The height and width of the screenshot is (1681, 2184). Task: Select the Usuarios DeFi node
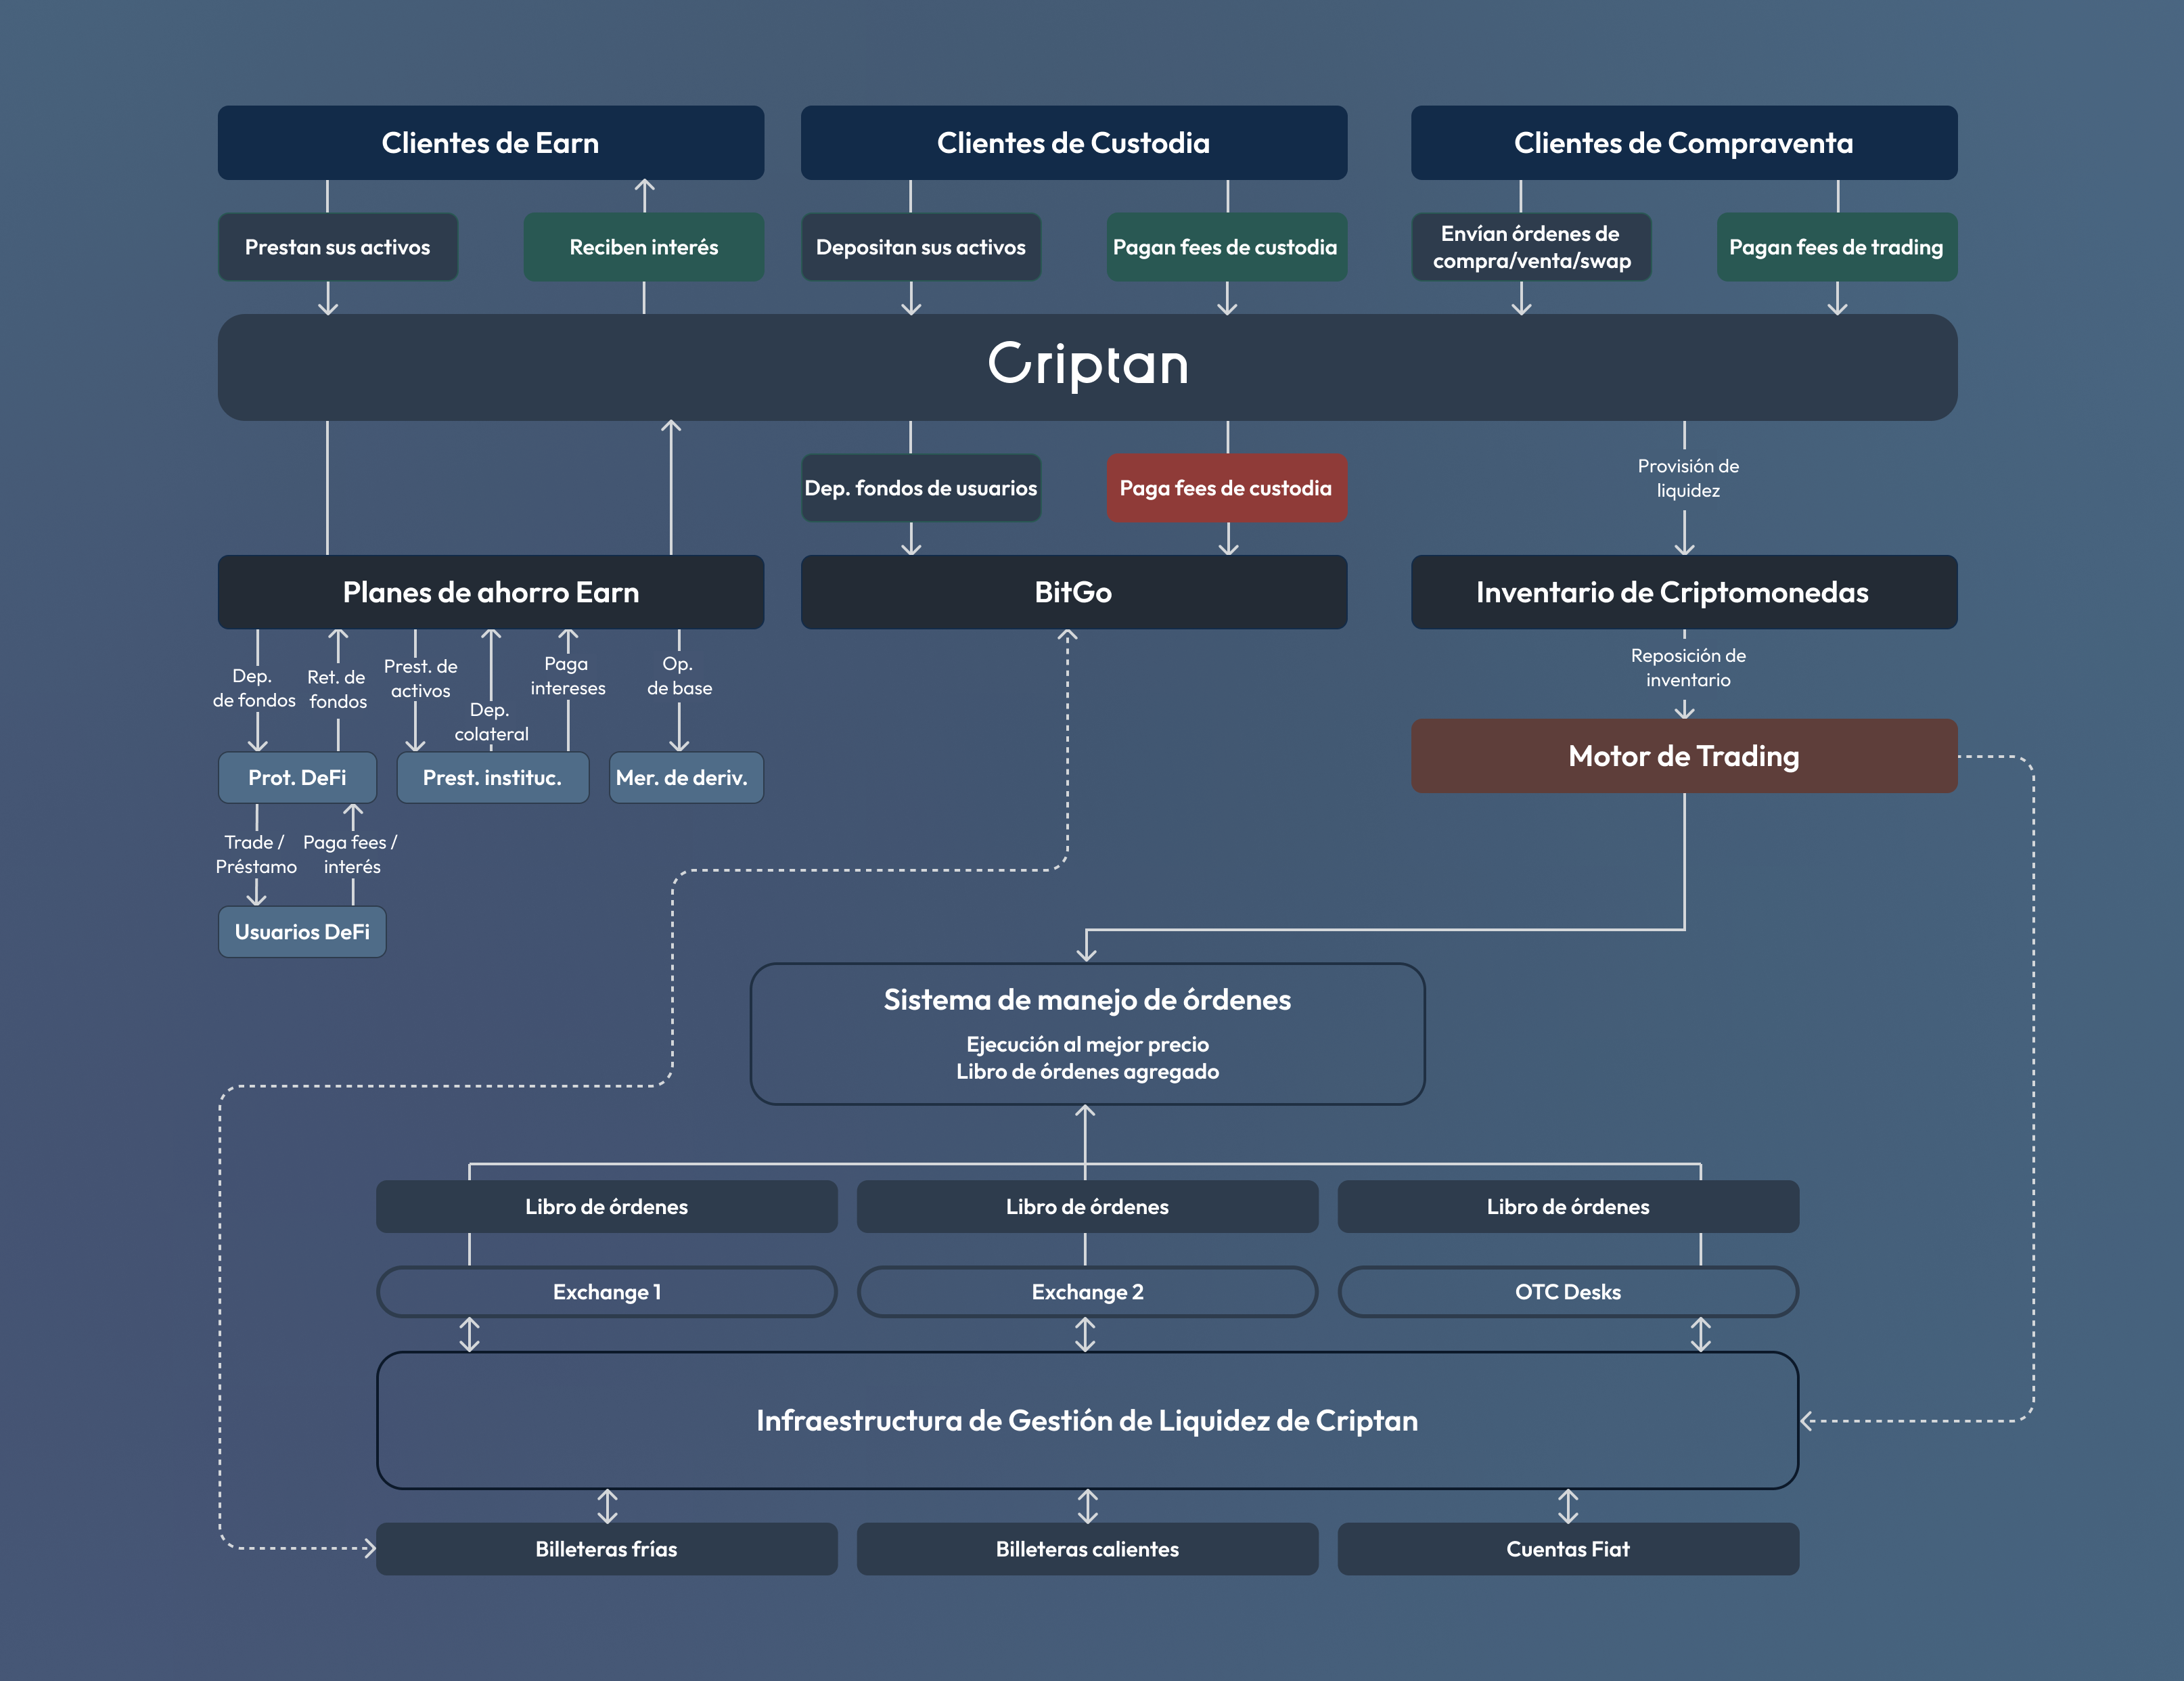(x=302, y=931)
